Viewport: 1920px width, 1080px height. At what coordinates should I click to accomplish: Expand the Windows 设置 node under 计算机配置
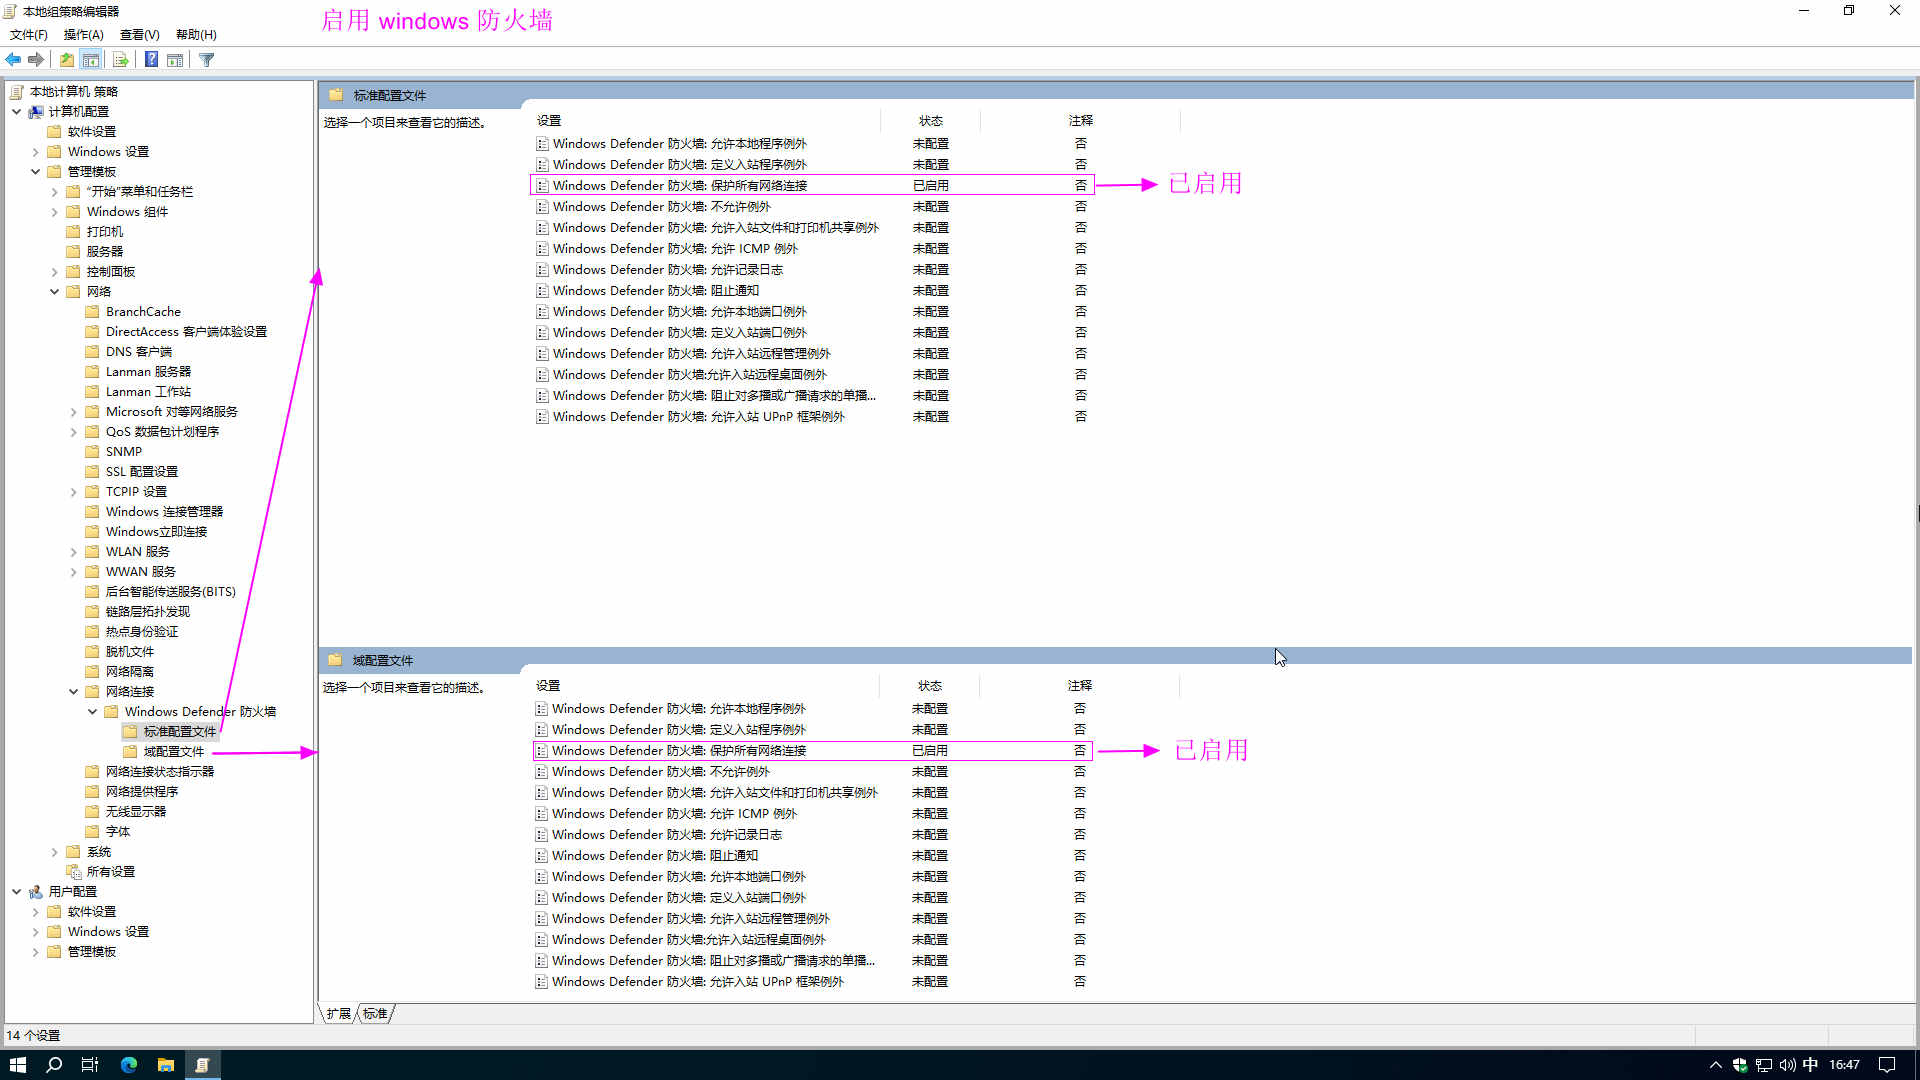point(36,152)
